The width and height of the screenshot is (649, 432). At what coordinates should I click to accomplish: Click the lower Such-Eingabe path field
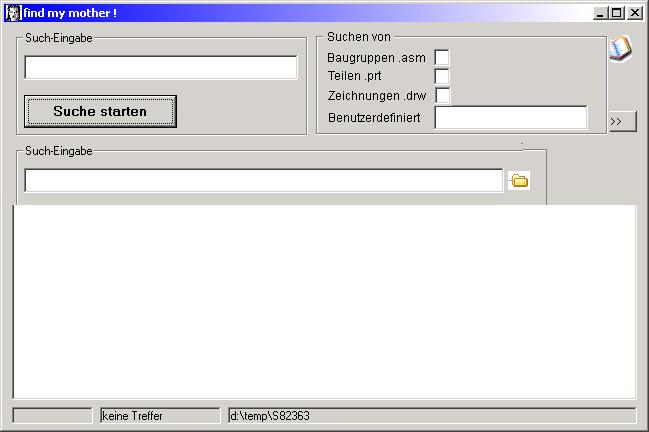pos(264,180)
